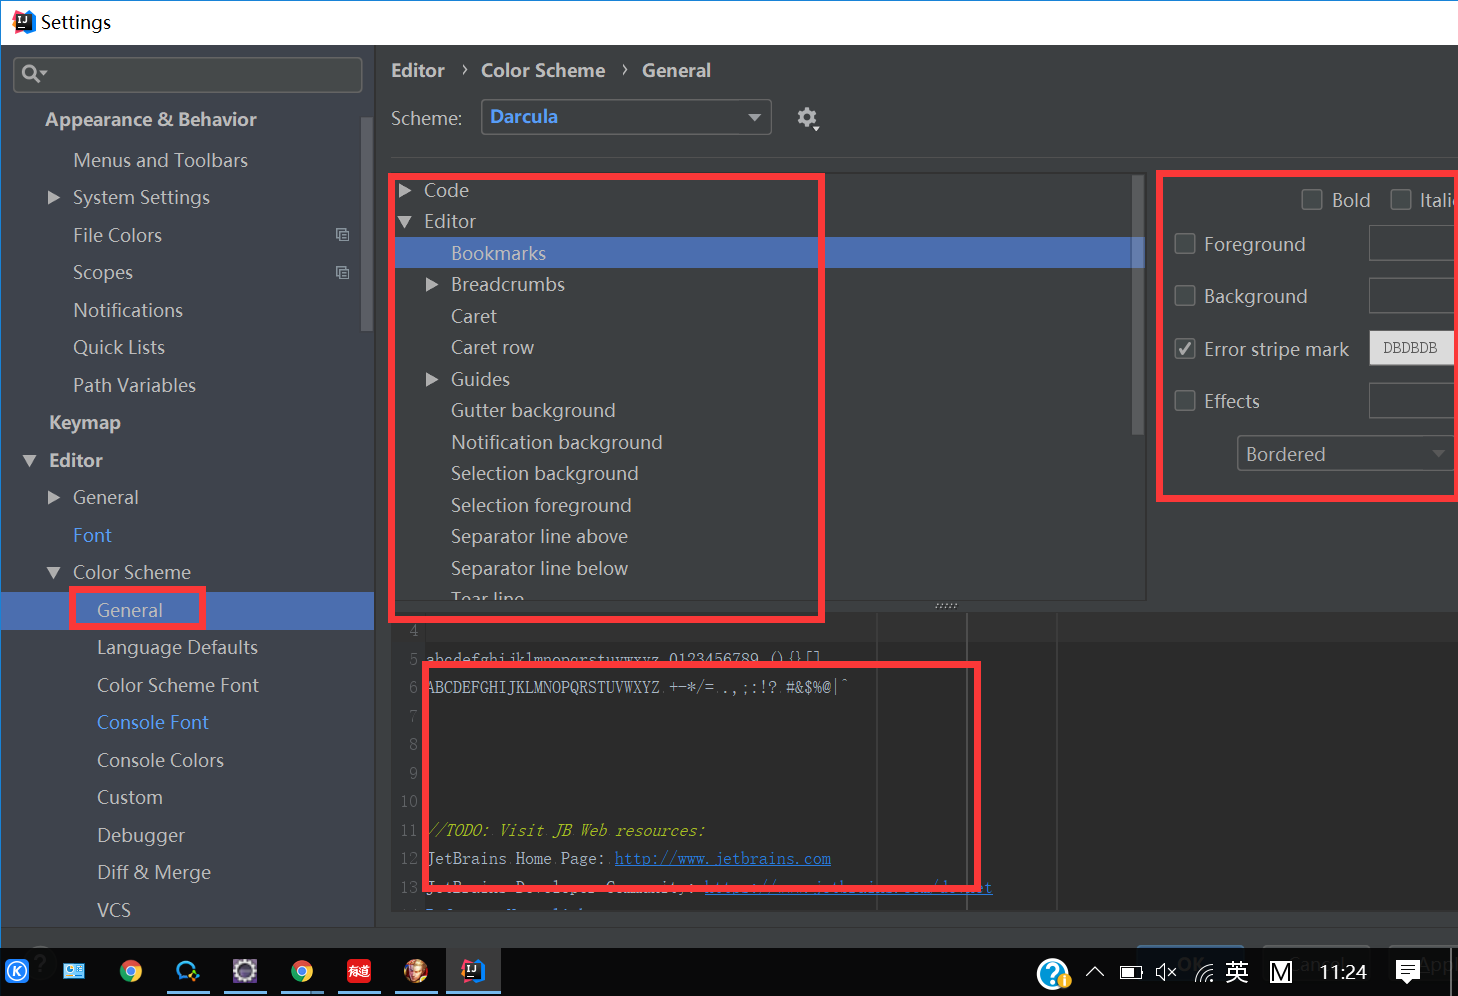Toggle the Foreground checkbox

(1185, 244)
